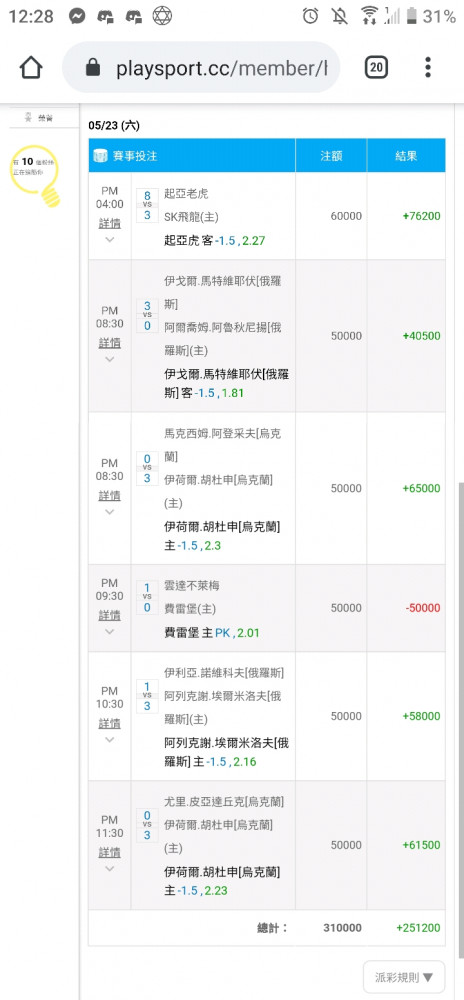Expand chevron under PM 10:30 詳情
Viewport: 464px width, 1000px height.
pyautogui.click(x=110, y=740)
